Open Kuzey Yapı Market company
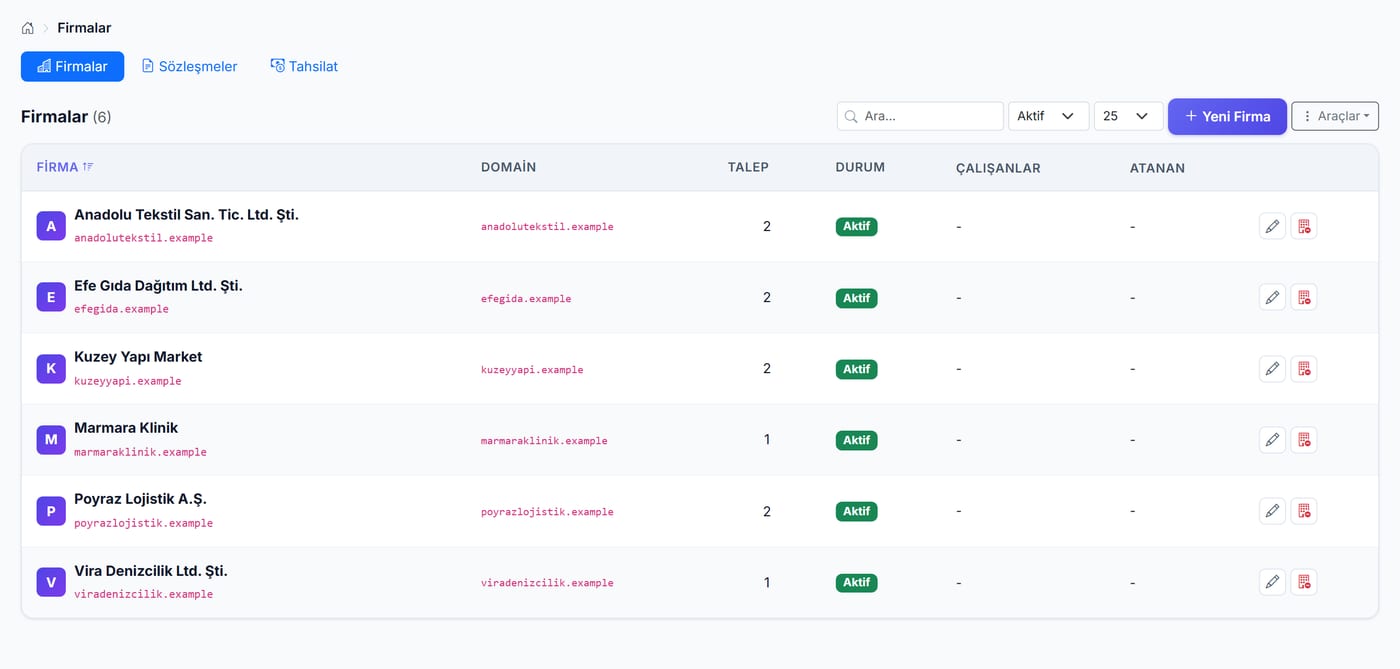Viewport: 1400px width, 669px height. [138, 356]
